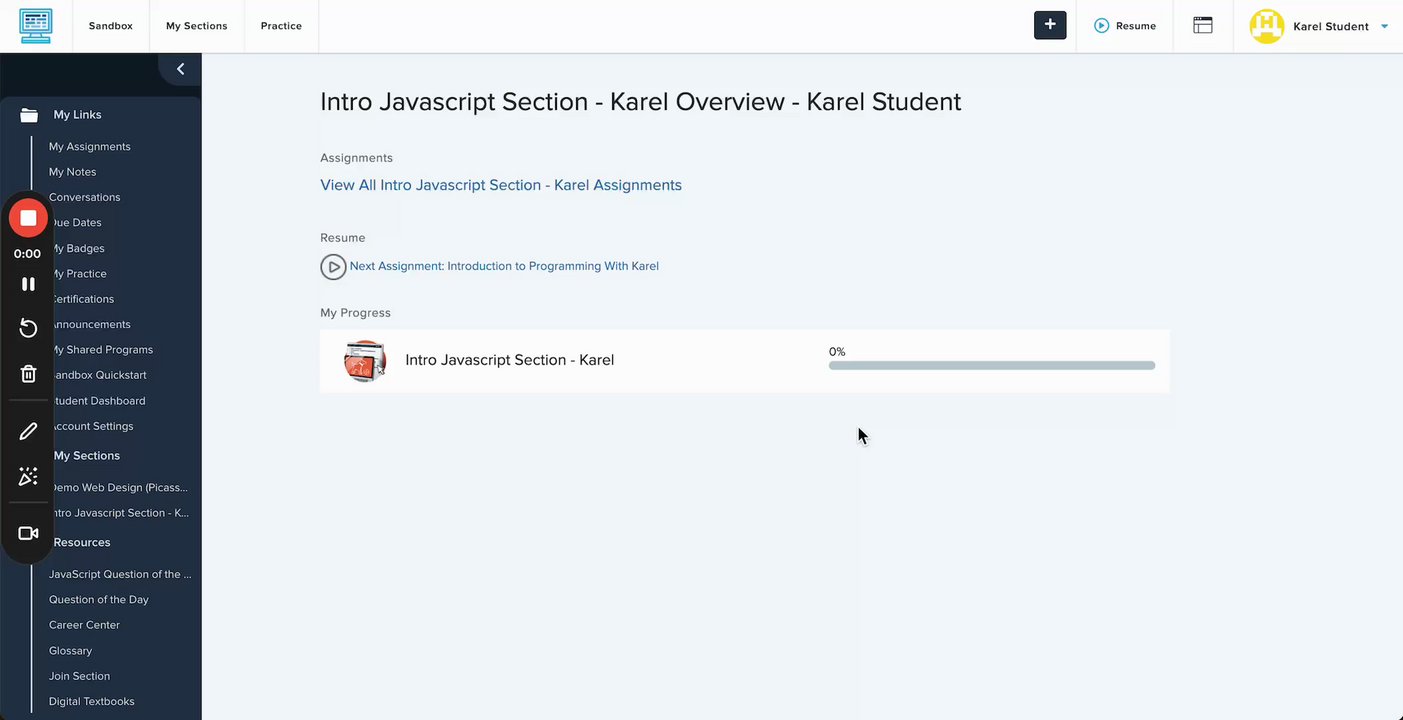Open View All Intro Javascript Section assignments link
The width and height of the screenshot is (1403, 720).
pyautogui.click(x=501, y=185)
